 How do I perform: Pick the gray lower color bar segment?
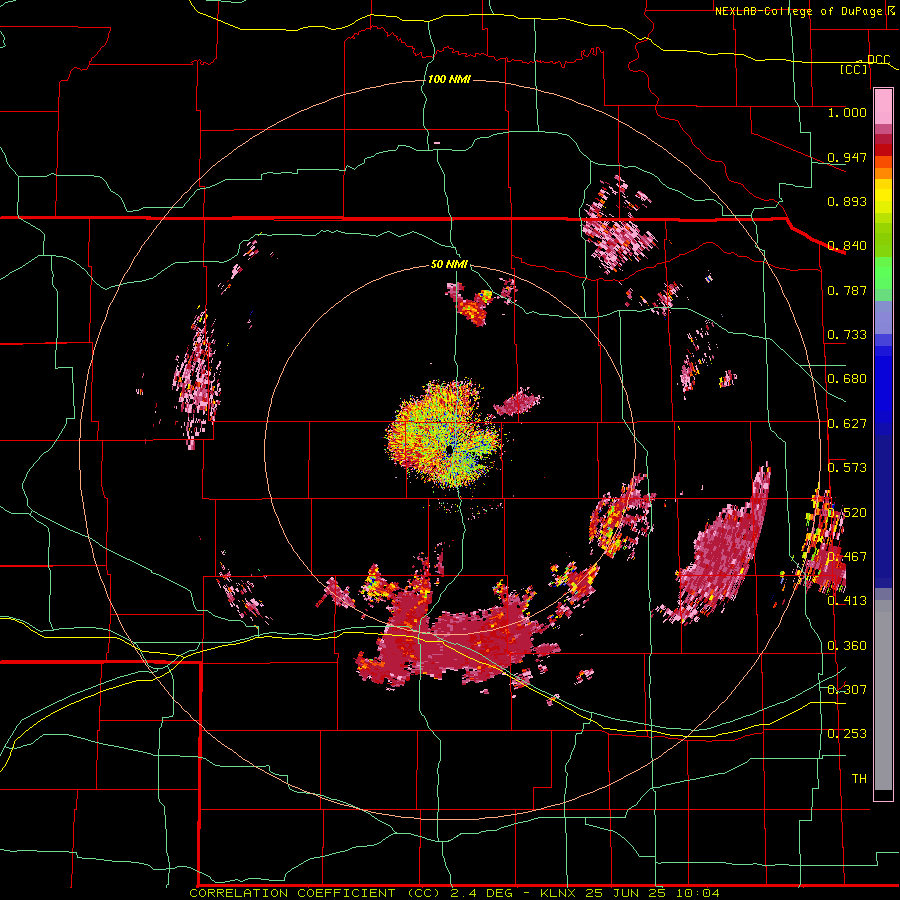[883, 695]
